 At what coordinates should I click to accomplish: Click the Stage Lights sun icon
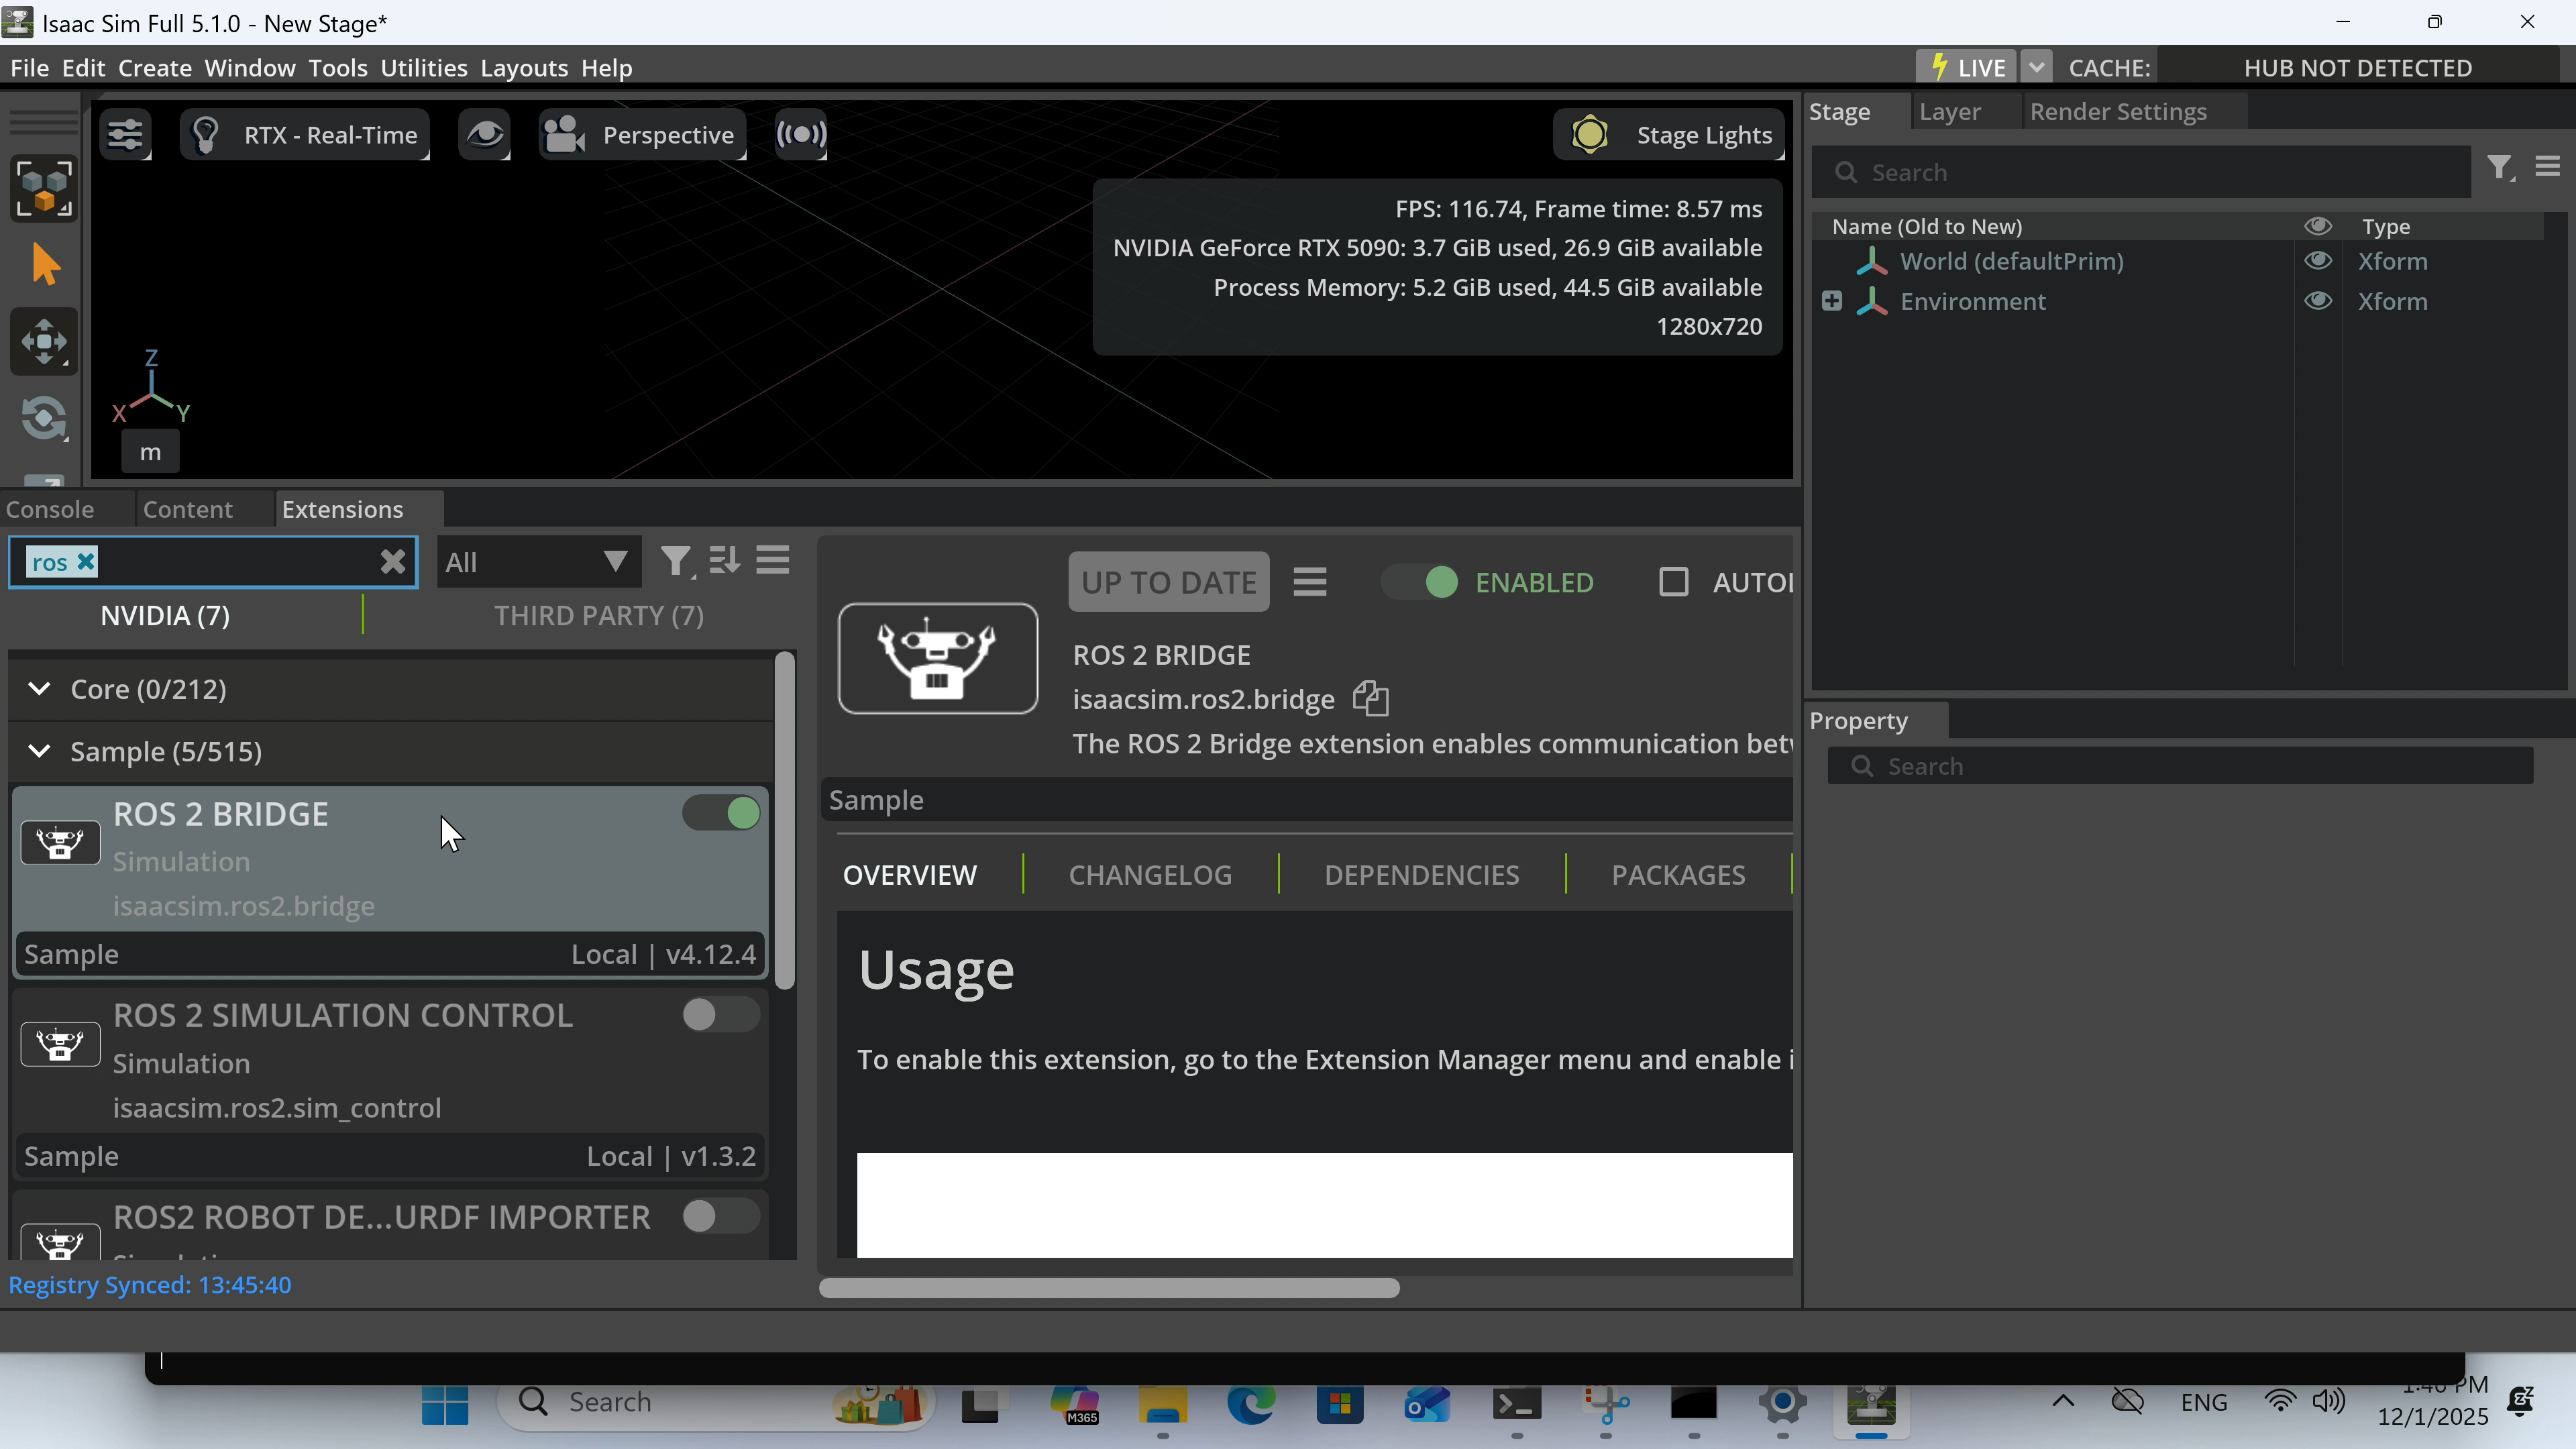point(1590,134)
